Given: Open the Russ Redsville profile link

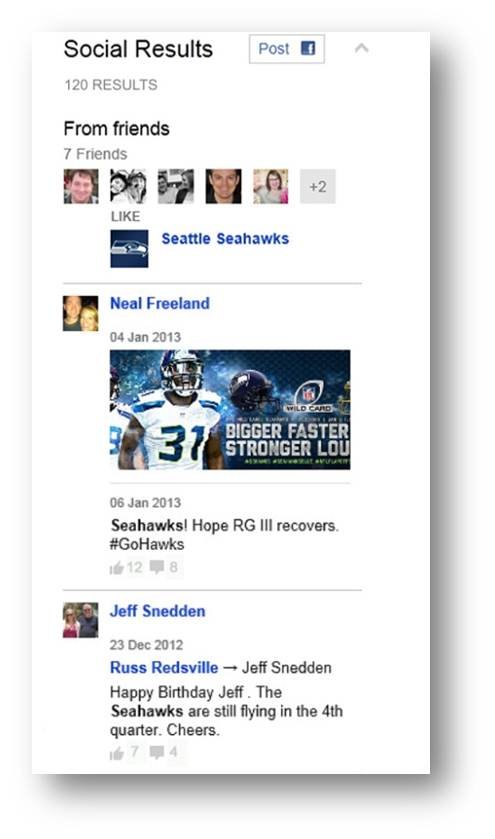Looking at the screenshot, I should pos(164,668).
